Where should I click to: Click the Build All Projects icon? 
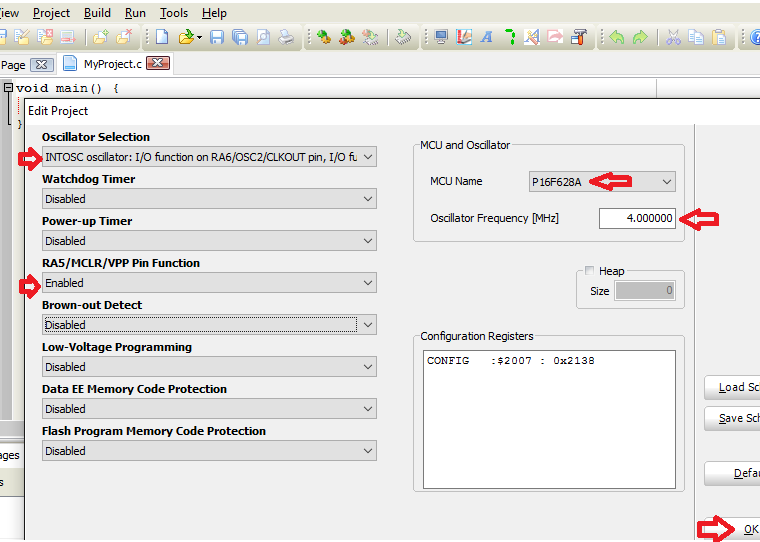tap(347, 37)
